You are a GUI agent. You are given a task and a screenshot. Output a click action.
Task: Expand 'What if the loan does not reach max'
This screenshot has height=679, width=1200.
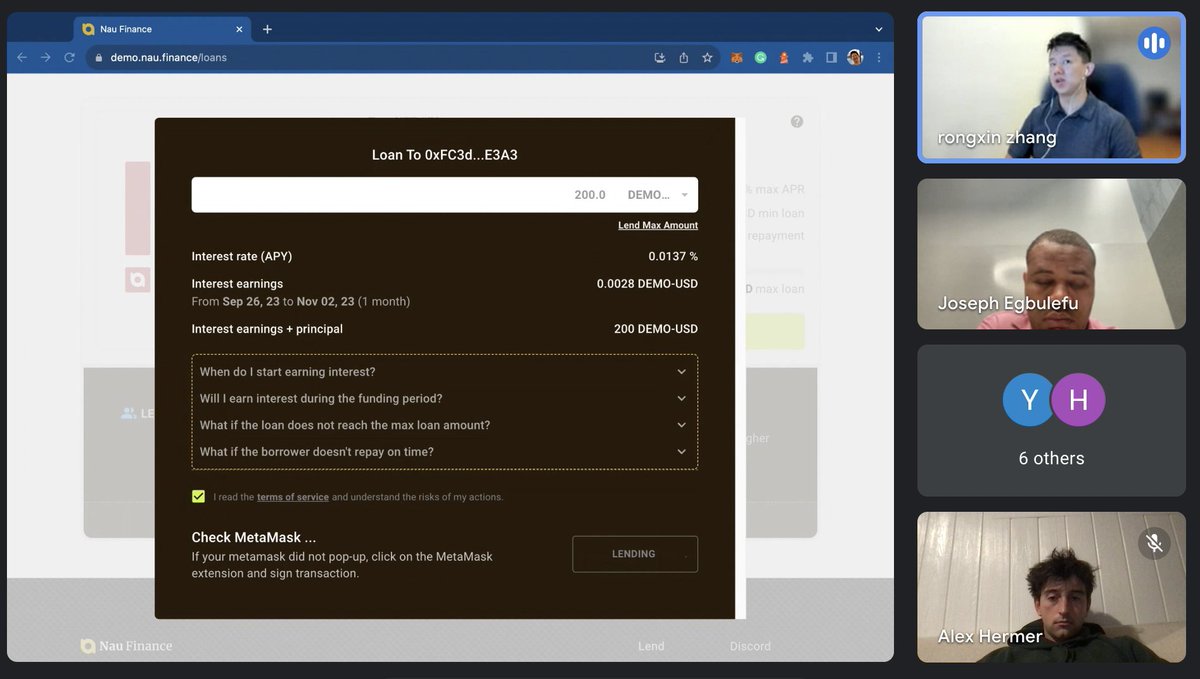coord(444,425)
